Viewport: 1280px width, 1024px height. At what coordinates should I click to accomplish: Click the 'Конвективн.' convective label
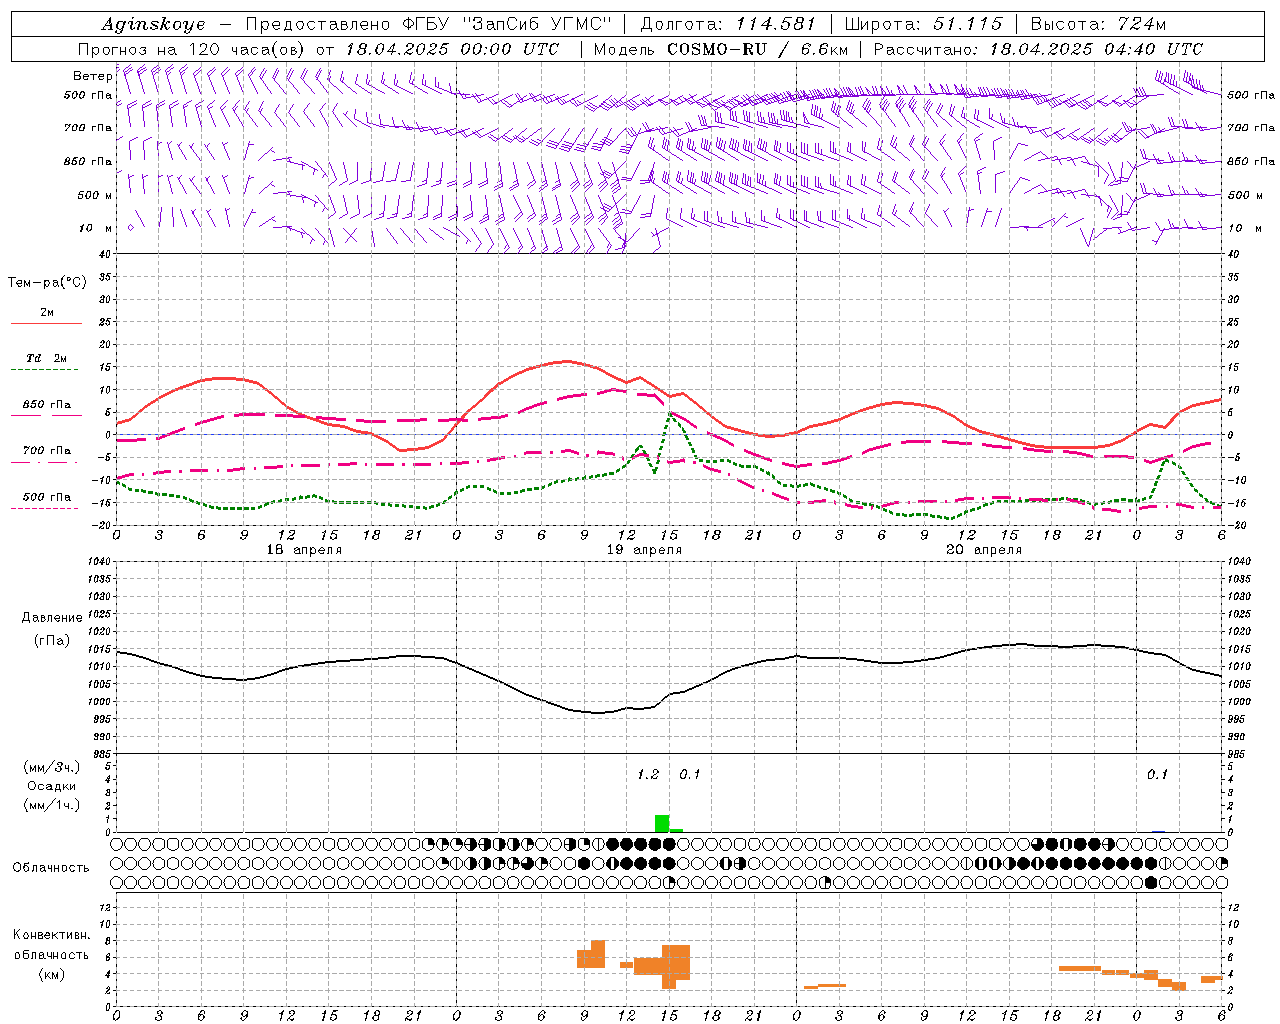pyautogui.click(x=52, y=935)
